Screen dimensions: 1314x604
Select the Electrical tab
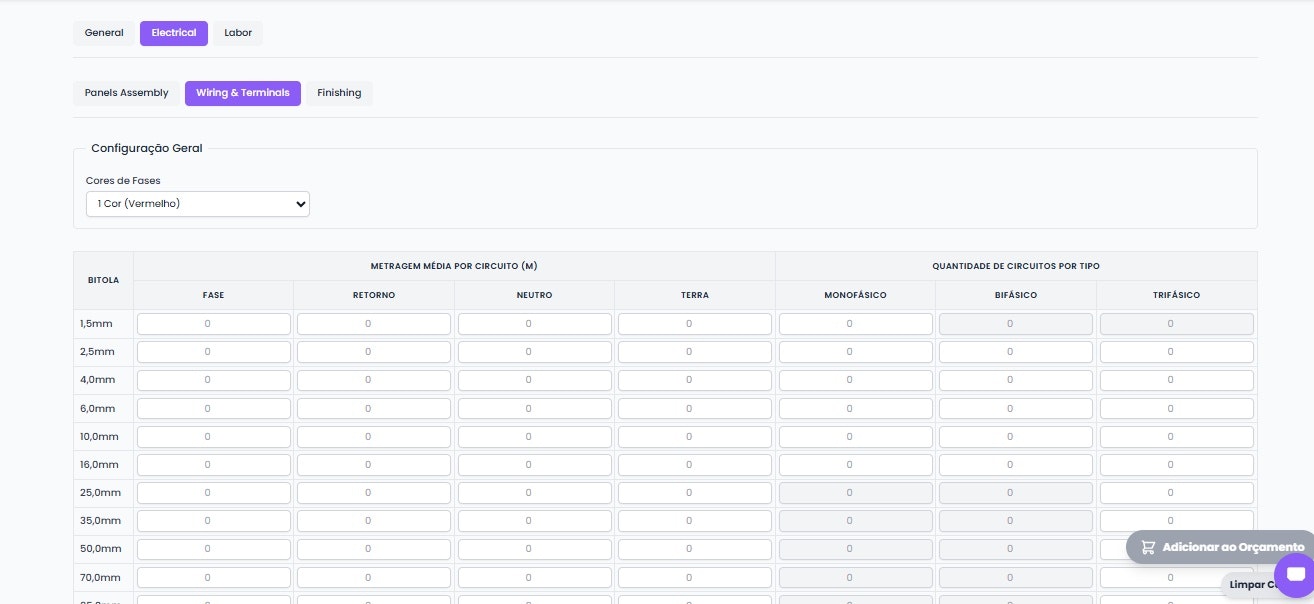click(174, 33)
